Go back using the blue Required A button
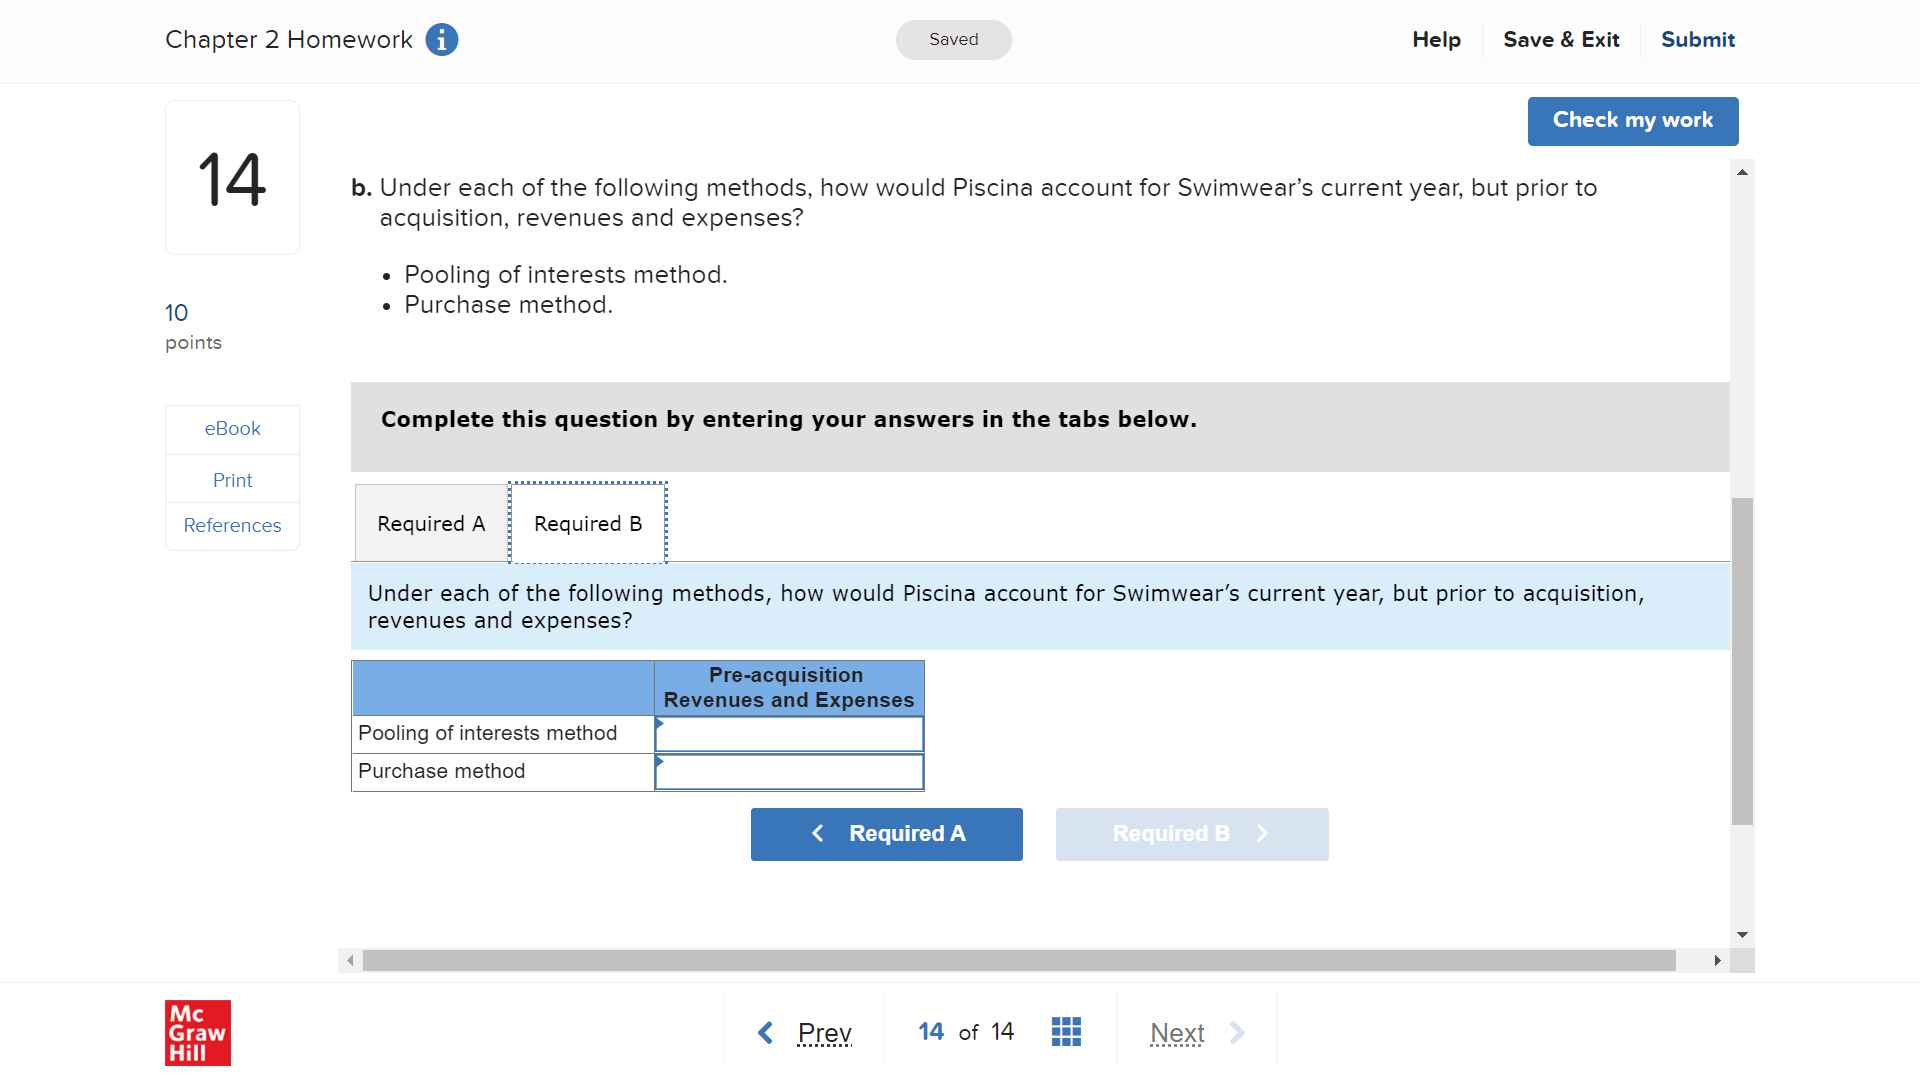 (x=887, y=834)
